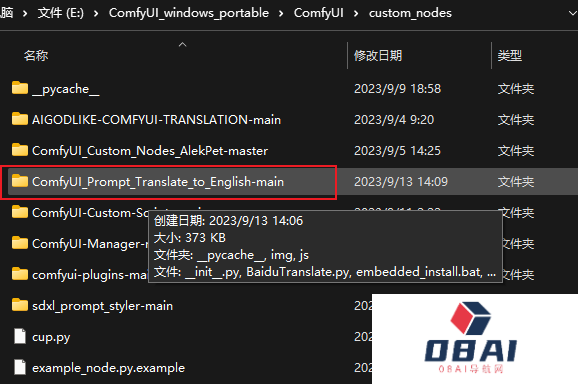Sort by 修改日期 column header
578x384 pixels.
378,56
